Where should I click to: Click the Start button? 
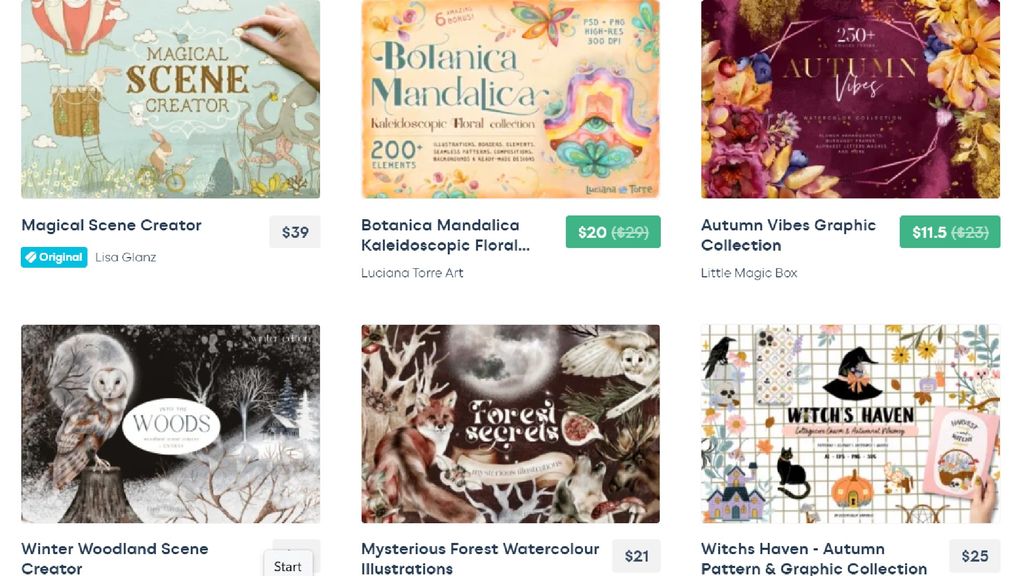(287, 564)
